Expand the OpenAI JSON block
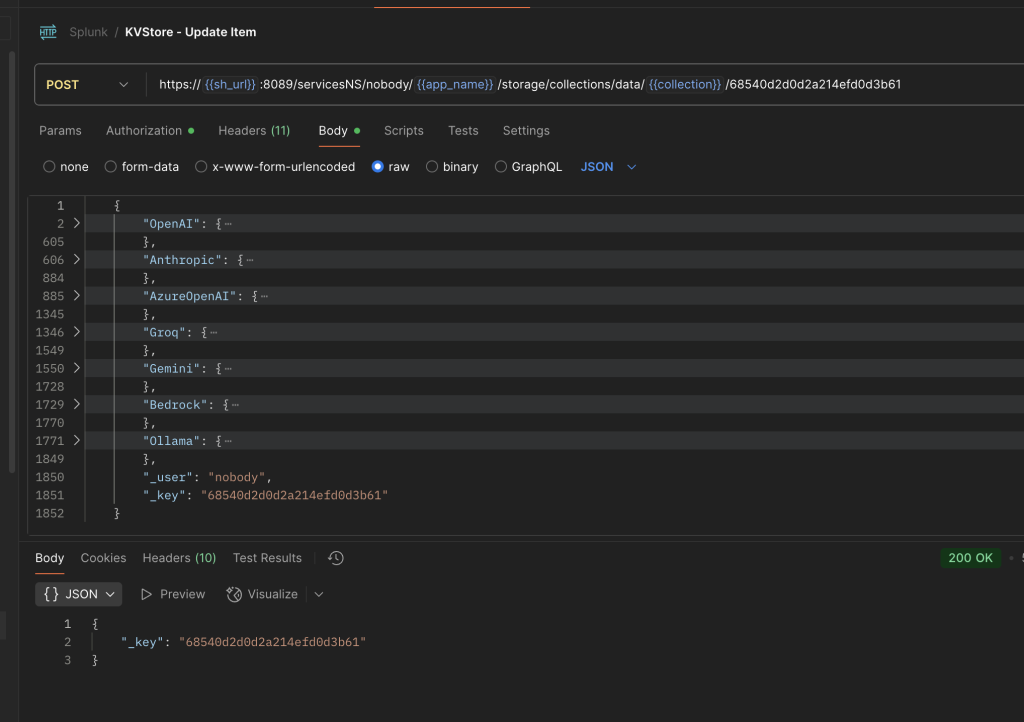The image size is (1024, 722). coord(76,224)
